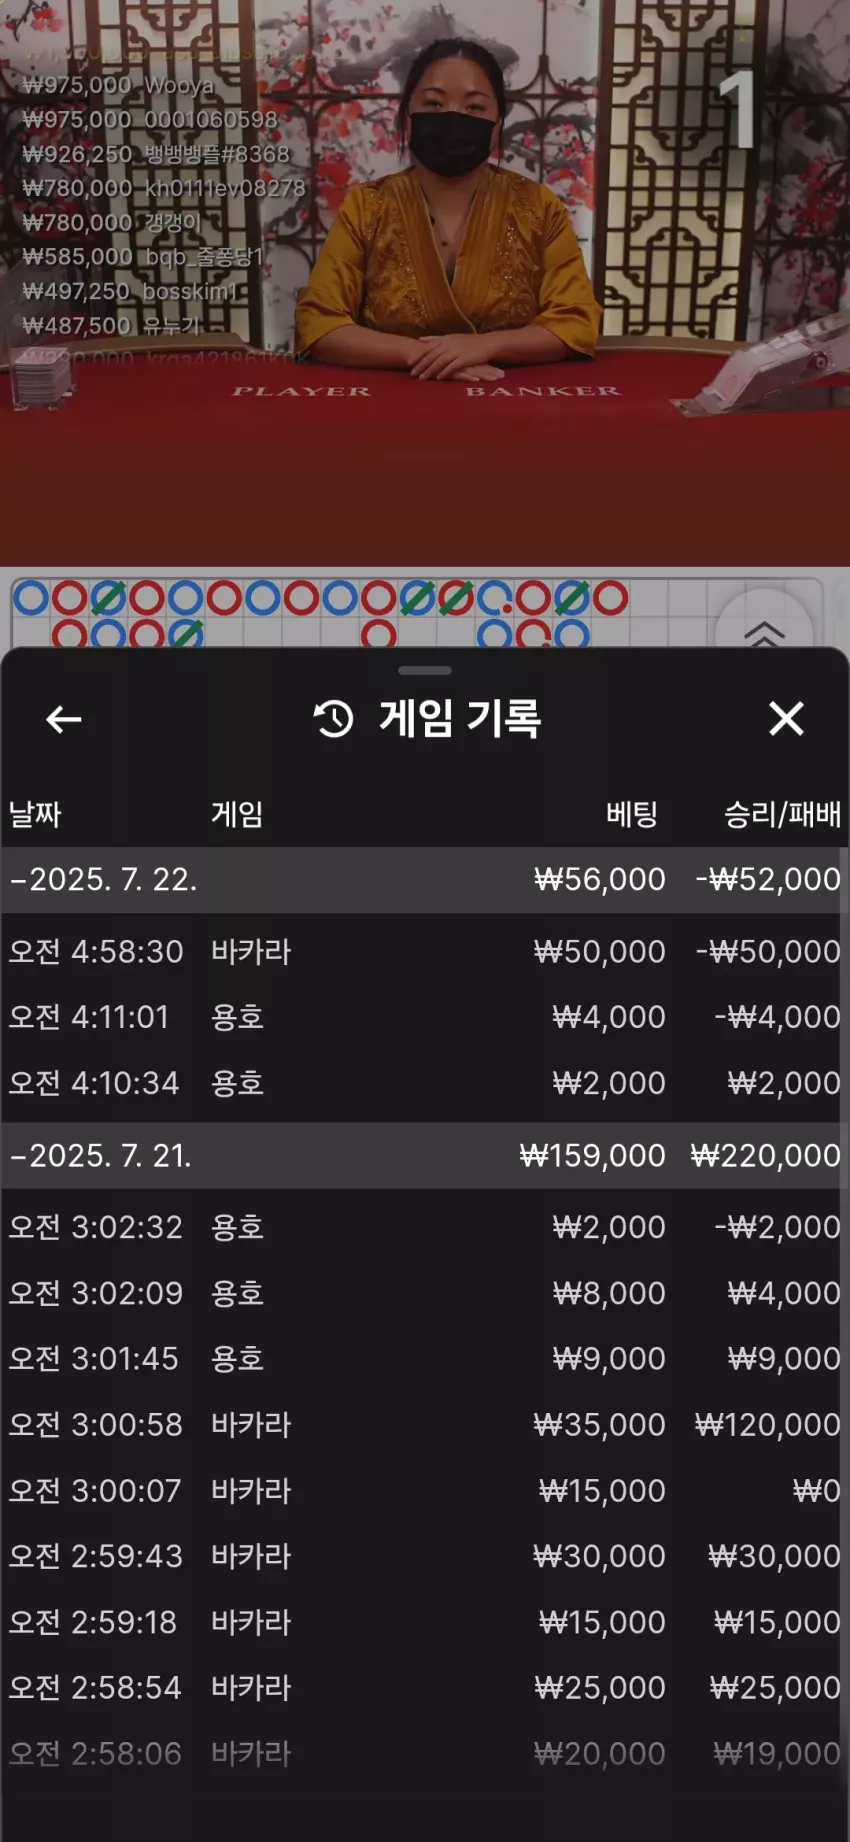Click the ₩35,000 bet amount

point(600,1425)
